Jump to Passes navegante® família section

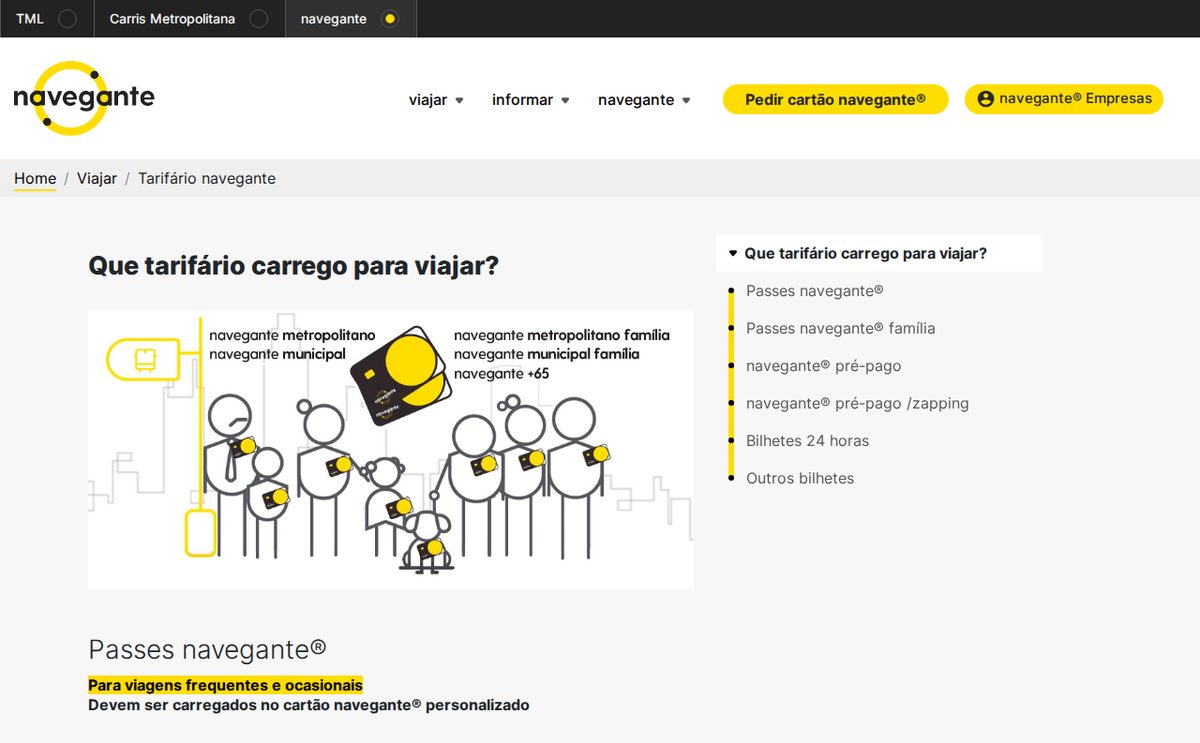pos(841,328)
